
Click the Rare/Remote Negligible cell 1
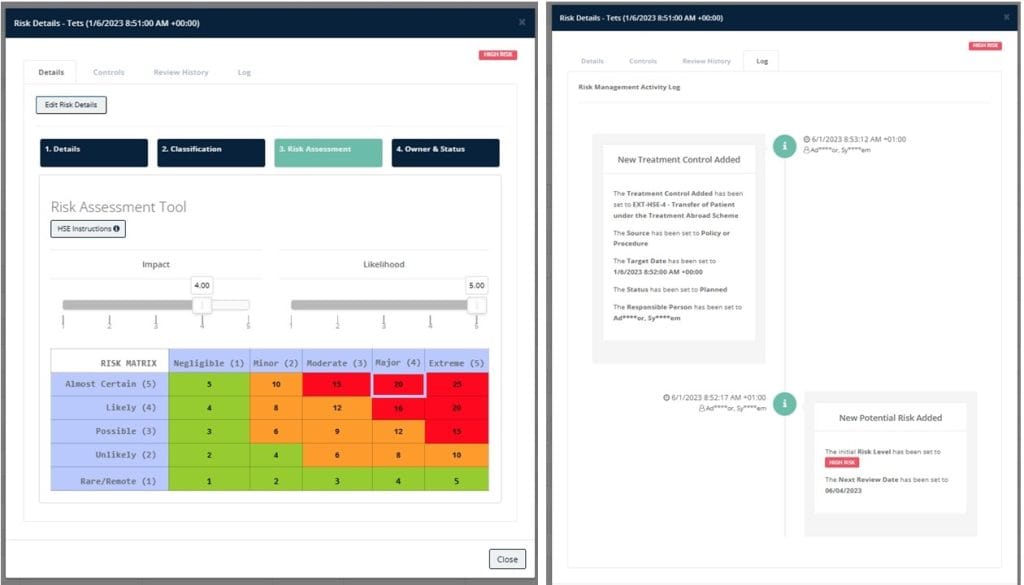coord(209,481)
